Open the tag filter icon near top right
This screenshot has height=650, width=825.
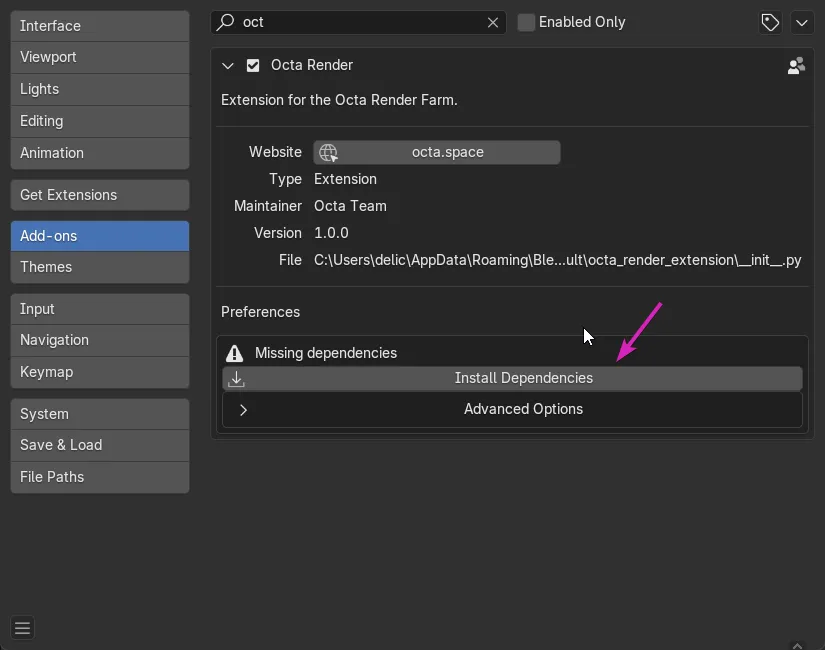pyautogui.click(x=769, y=21)
